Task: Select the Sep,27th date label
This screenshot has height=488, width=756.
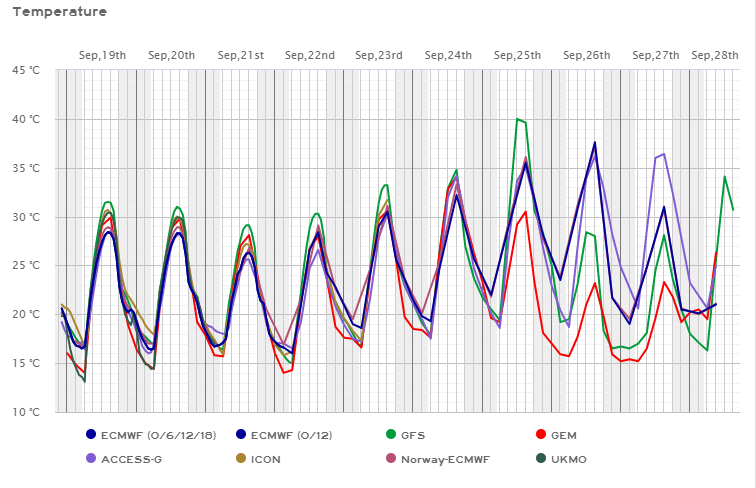Action: (x=656, y=55)
